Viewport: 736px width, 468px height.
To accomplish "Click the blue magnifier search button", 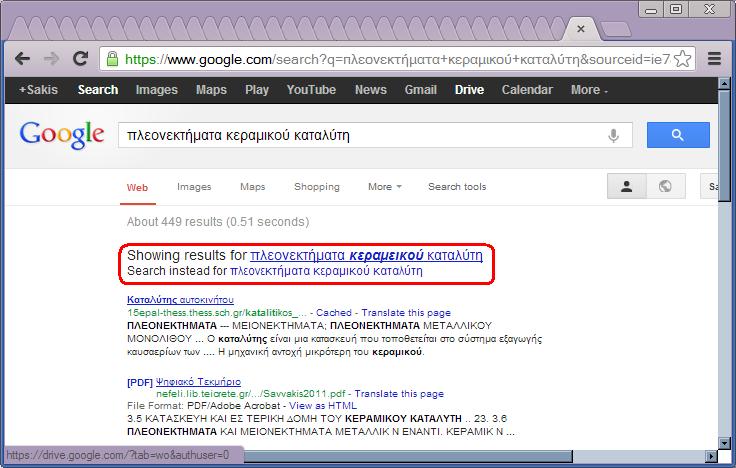I will tap(678, 135).
